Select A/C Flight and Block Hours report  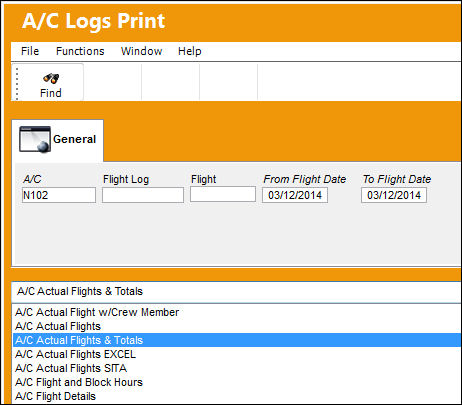point(237,382)
